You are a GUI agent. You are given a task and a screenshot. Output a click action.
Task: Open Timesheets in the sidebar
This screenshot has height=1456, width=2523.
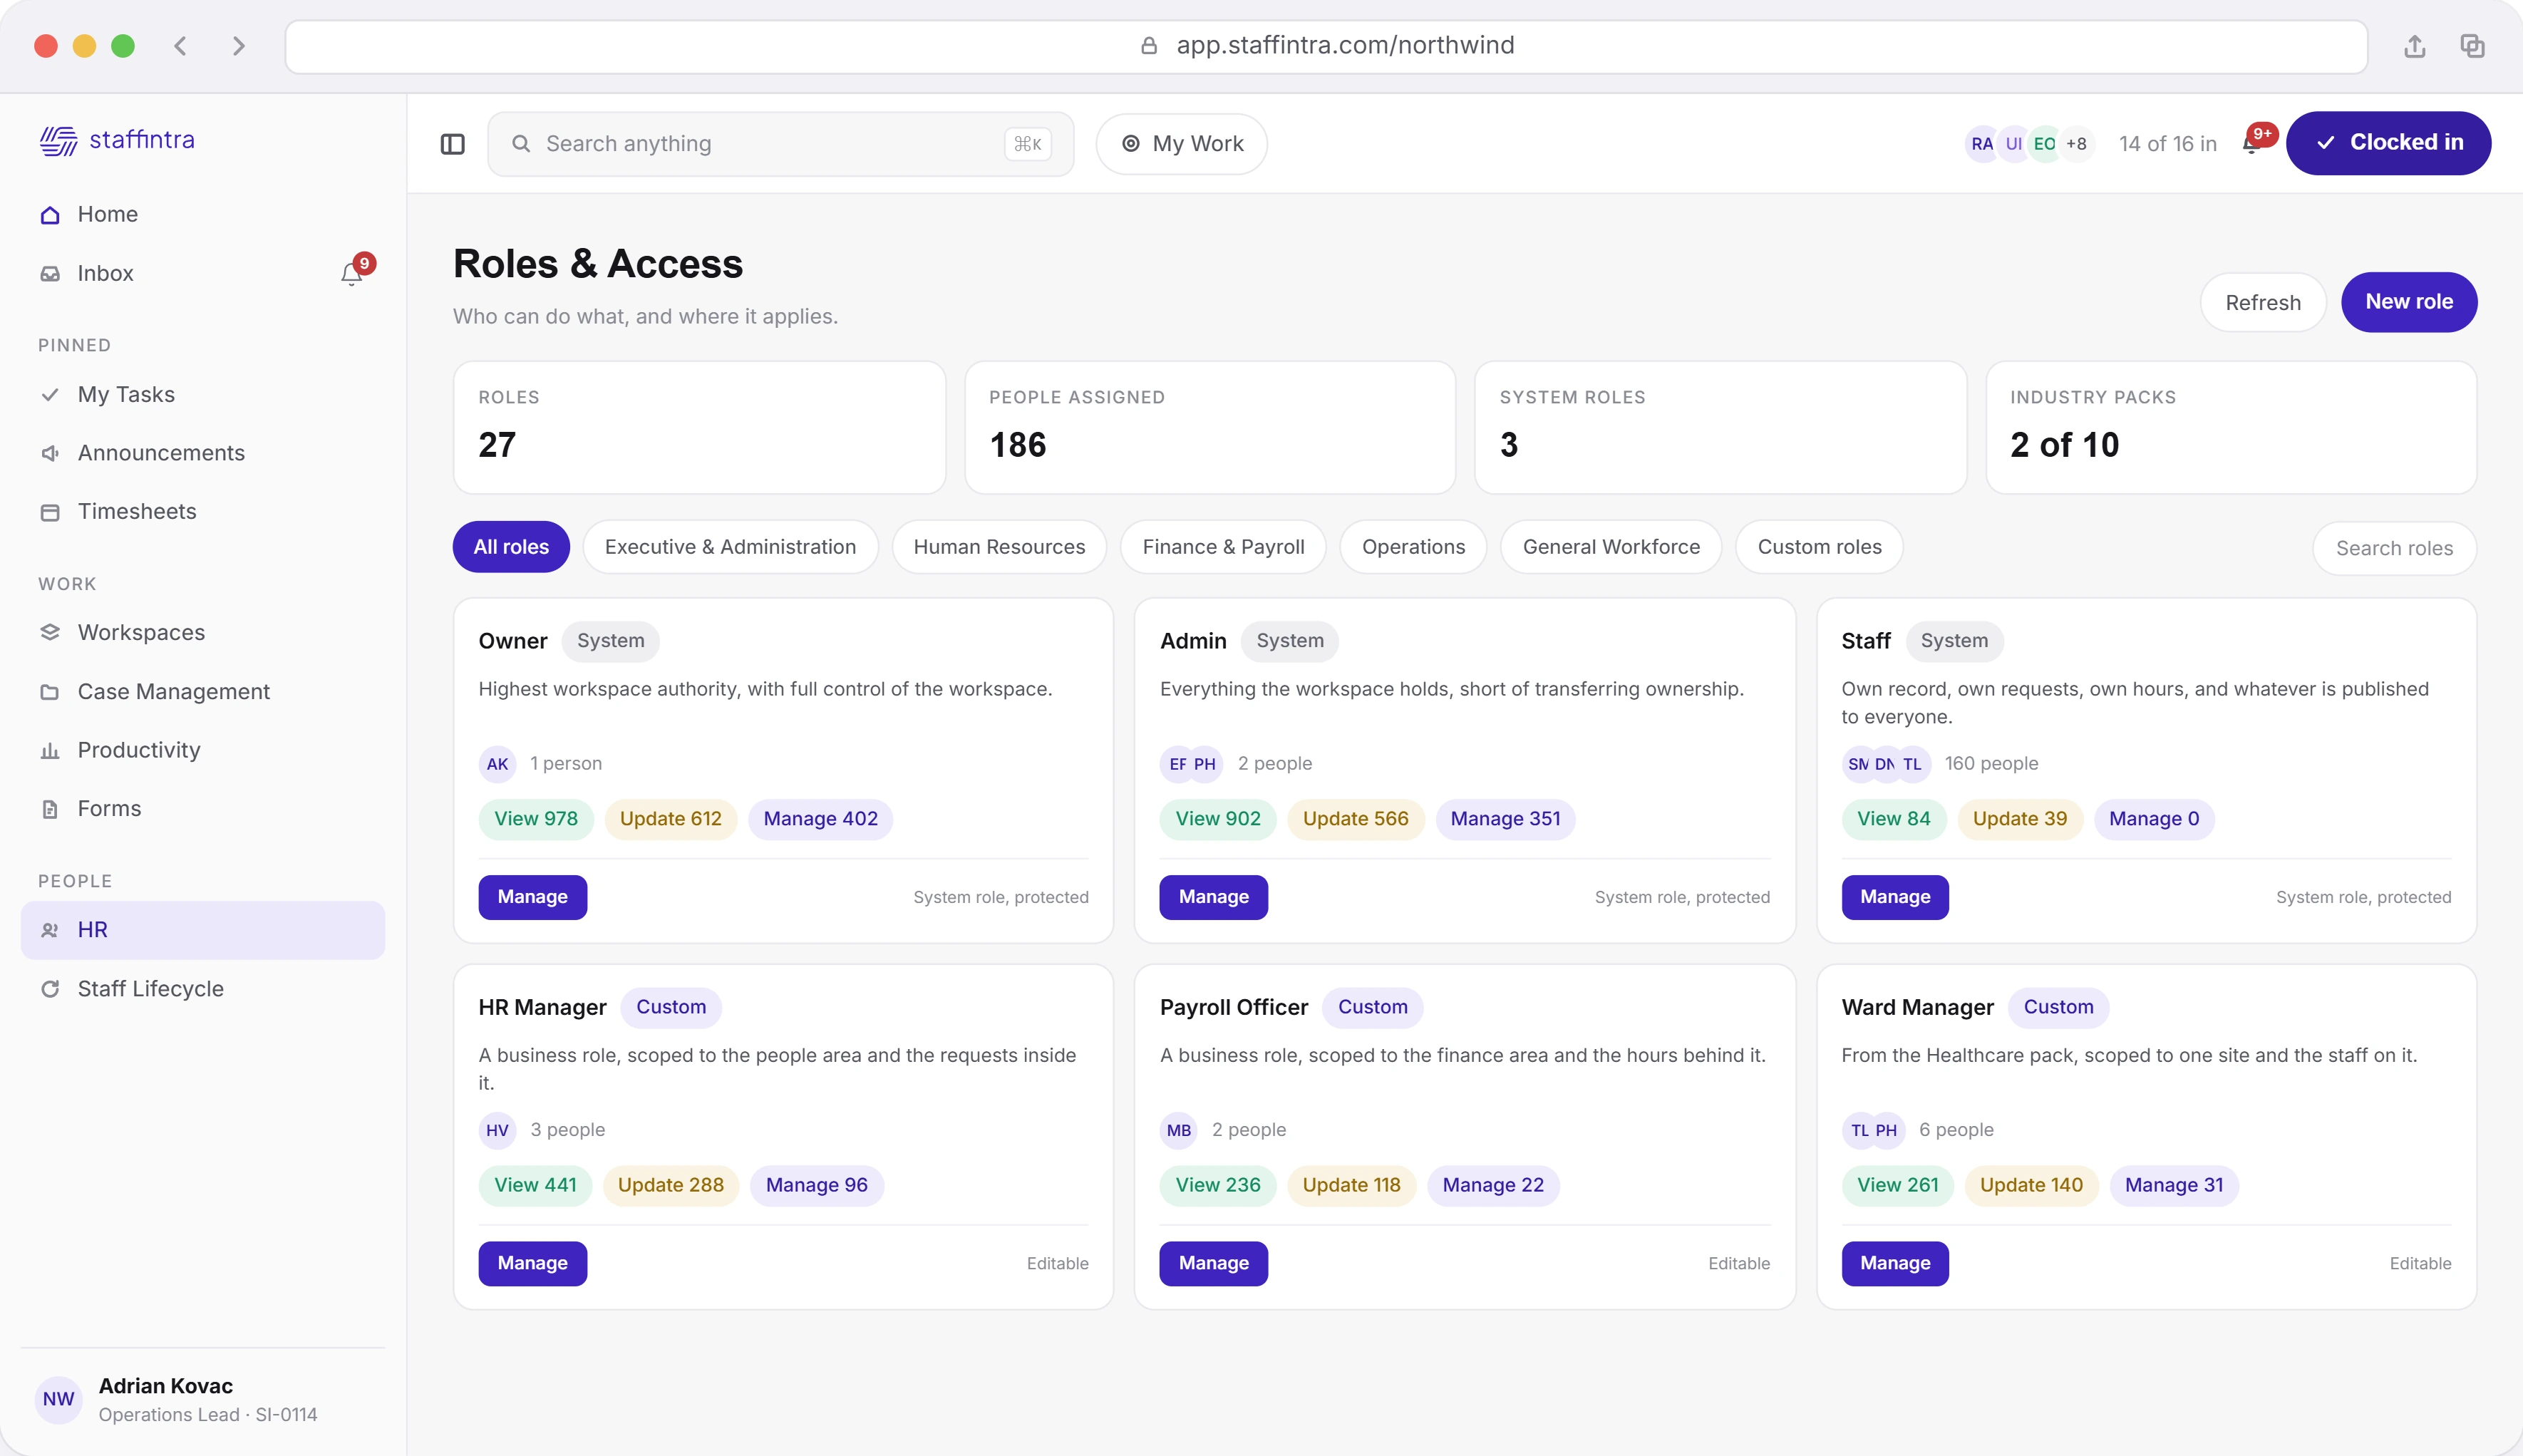pyautogui.click(x=203, y=511)
